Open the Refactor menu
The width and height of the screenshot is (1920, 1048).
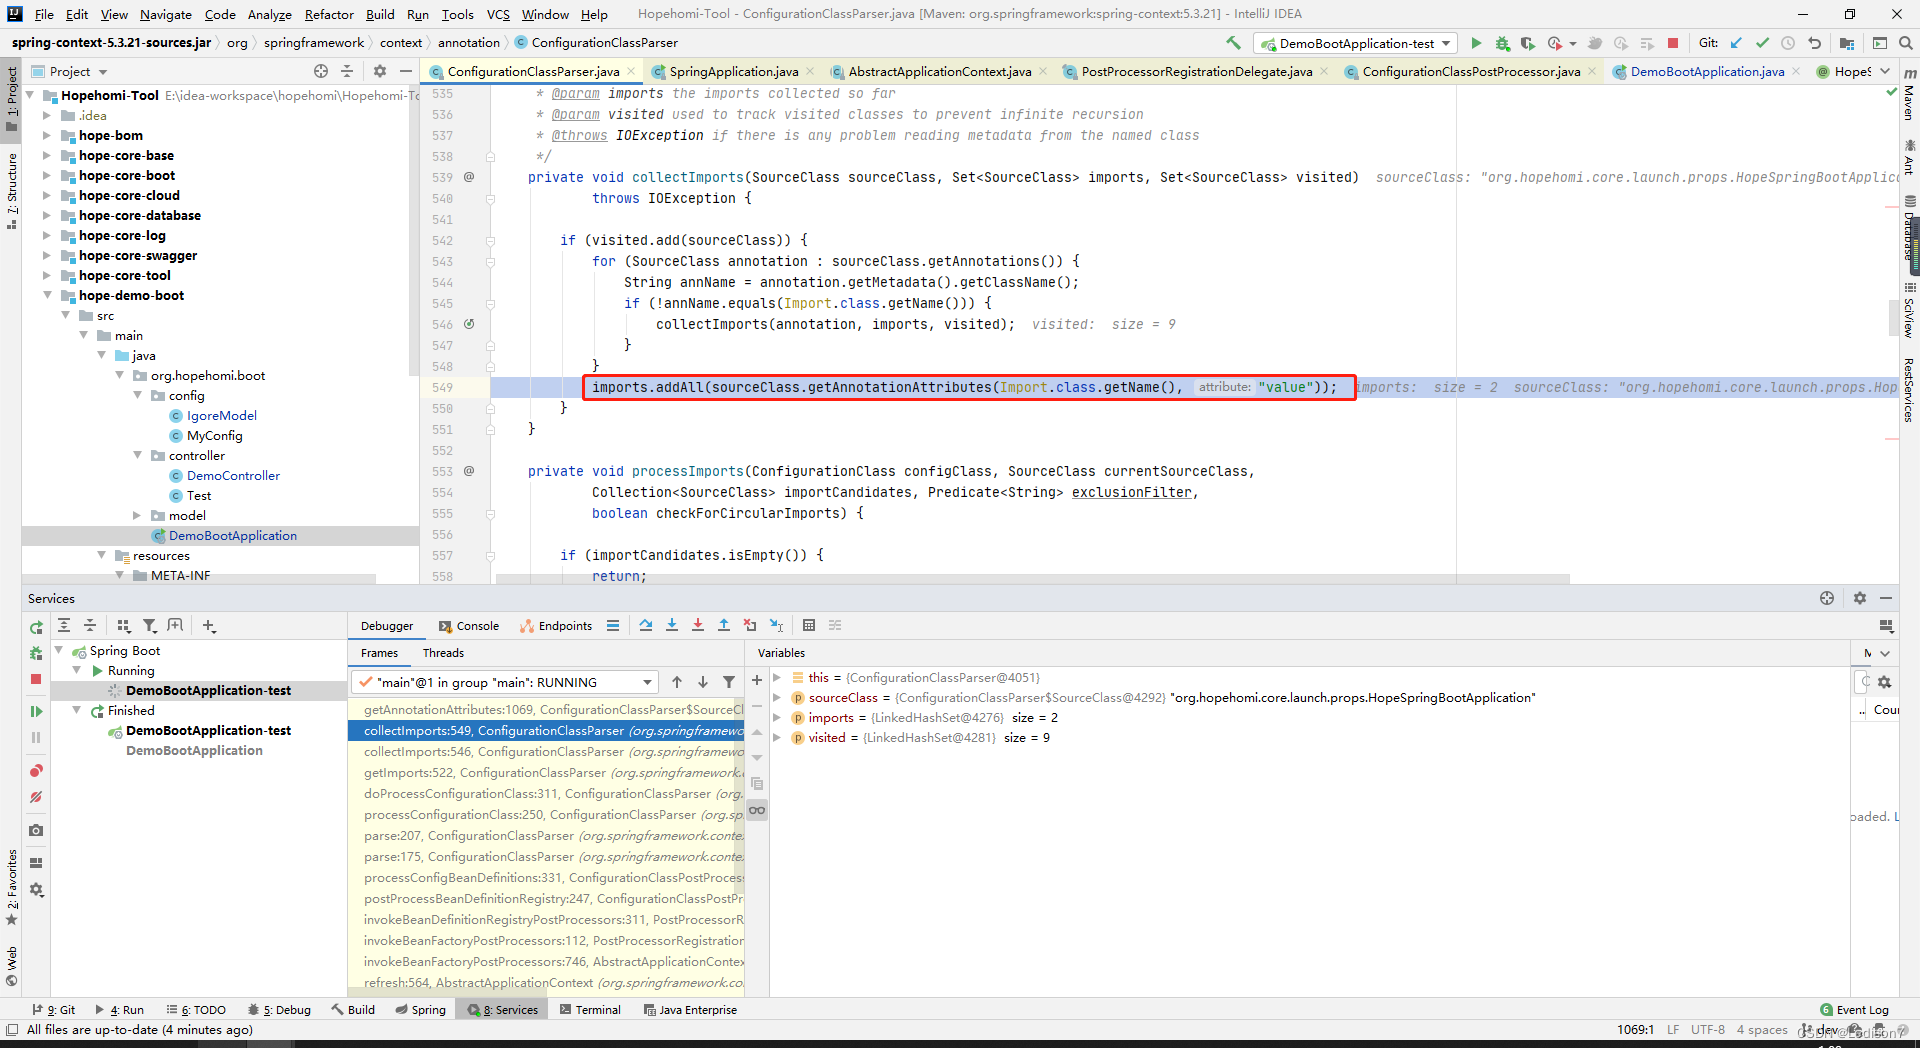coord(329,14)
